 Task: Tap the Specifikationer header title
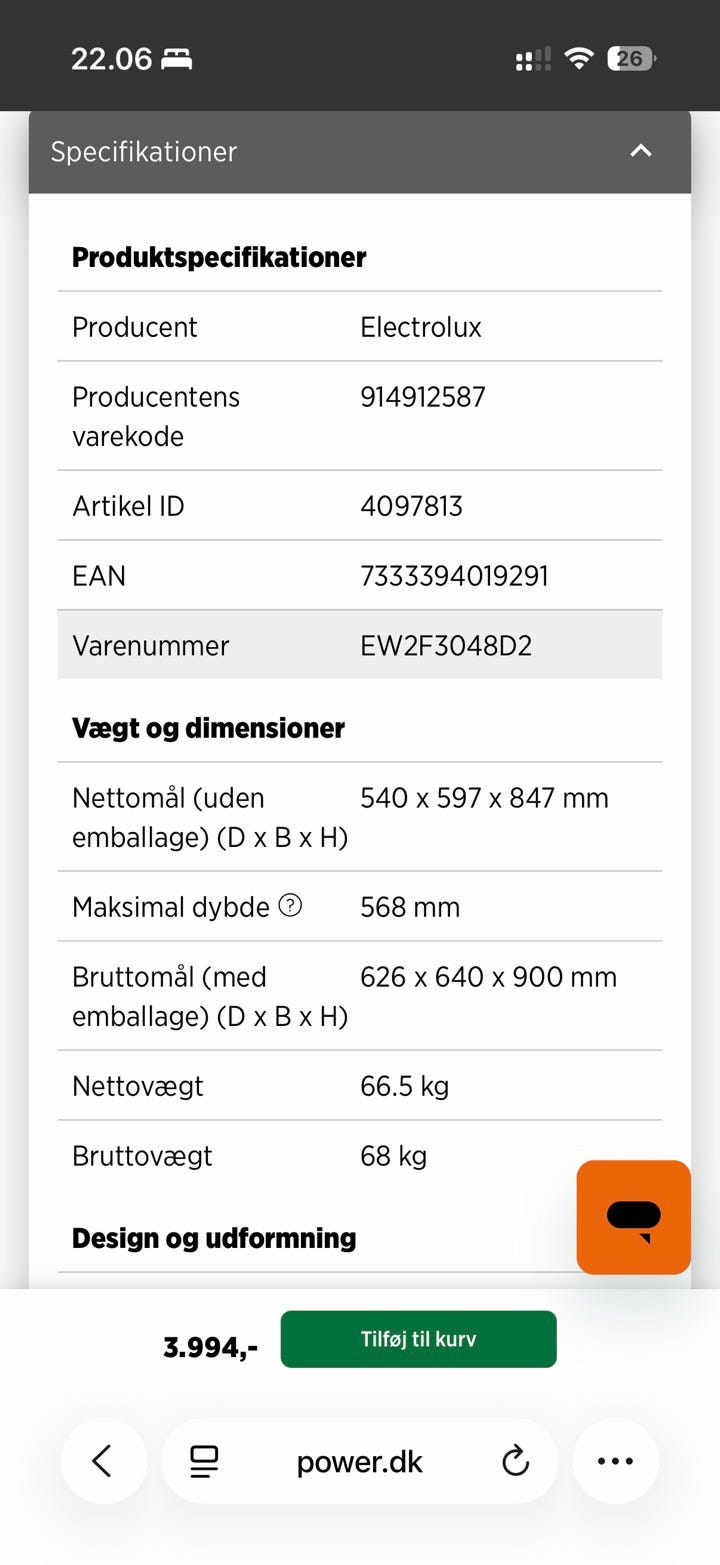[x=144, y=152]
